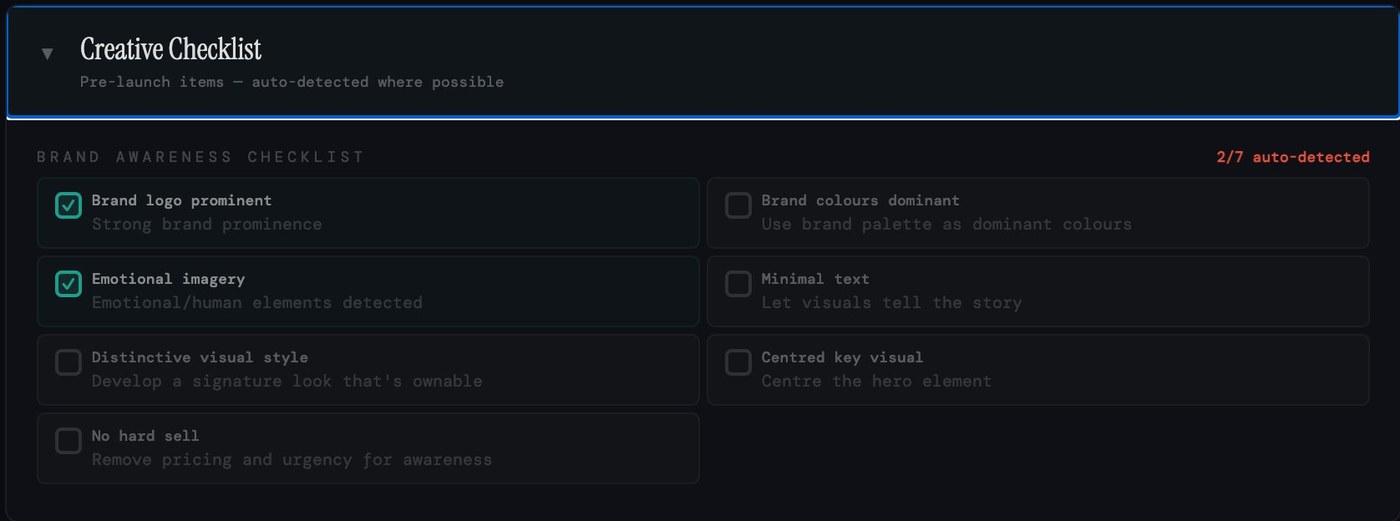1400x521 pixels.
Task: Mark the Minimal text checkbox
Action: pos(738,284)
